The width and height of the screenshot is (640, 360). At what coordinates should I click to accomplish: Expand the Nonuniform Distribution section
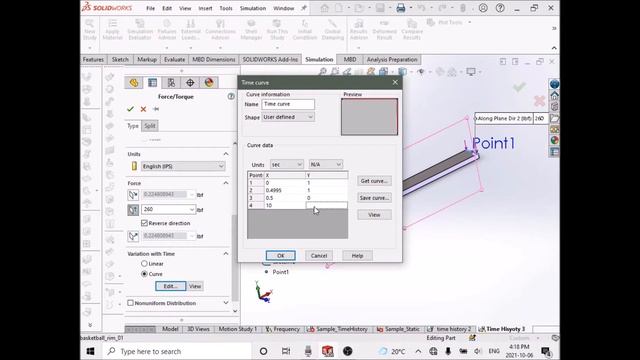point(226,303)
